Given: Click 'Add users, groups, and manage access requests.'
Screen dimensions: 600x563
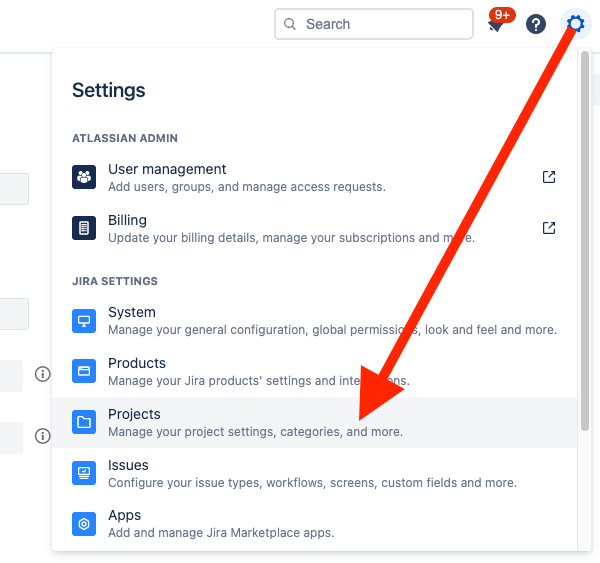Looking at the screenshot, I should pyautogui.click(x=247, y=187).
